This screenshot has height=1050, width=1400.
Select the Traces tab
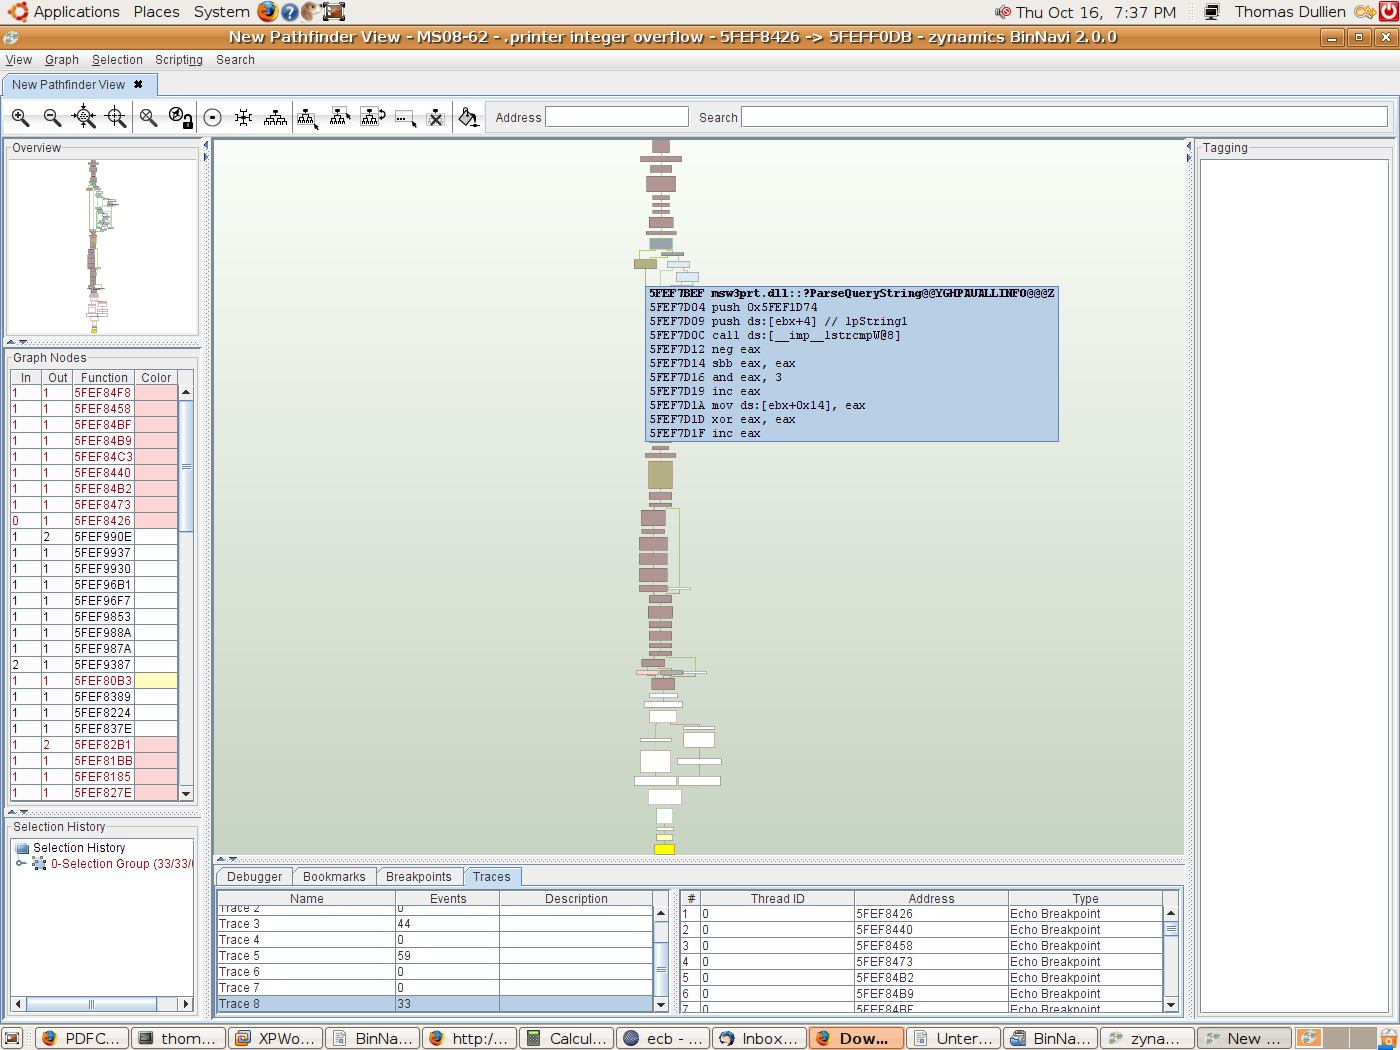(x=492, y=877)
